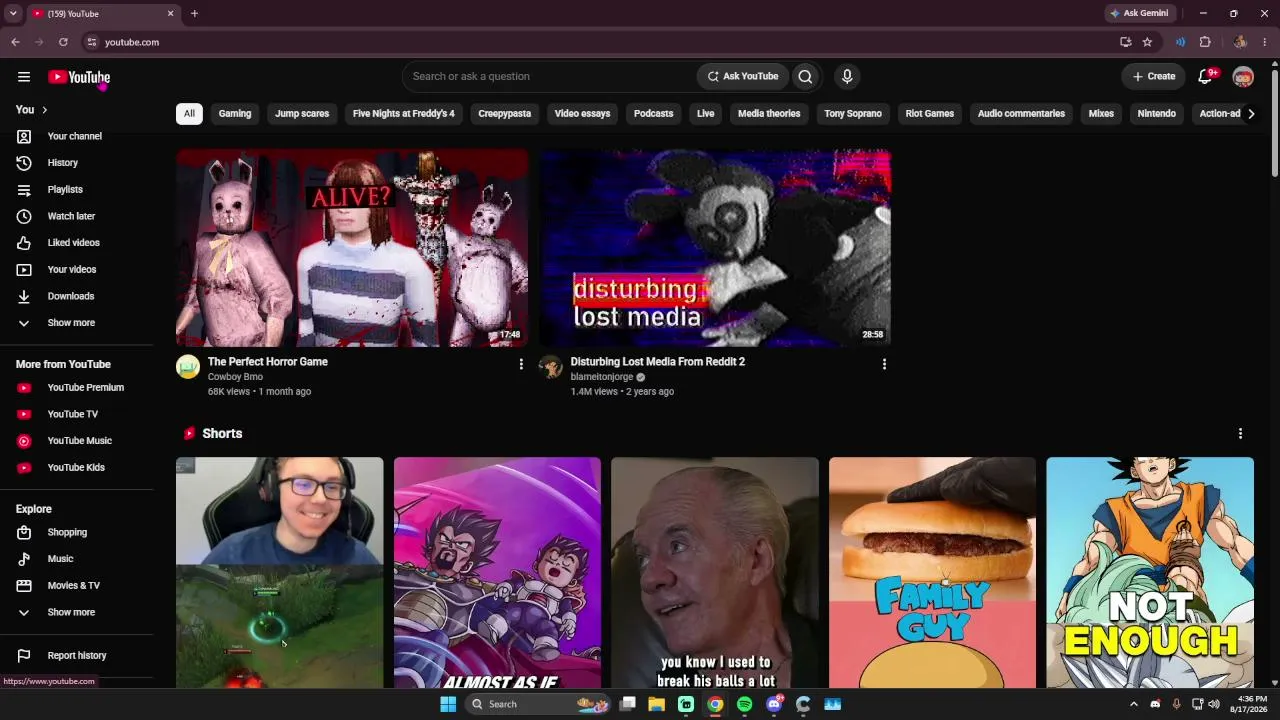The width and height of the screenshot is (1280, 720).
Task: Click the Chrome address bar
Action: pyautogui.click(x=600, y=42)
